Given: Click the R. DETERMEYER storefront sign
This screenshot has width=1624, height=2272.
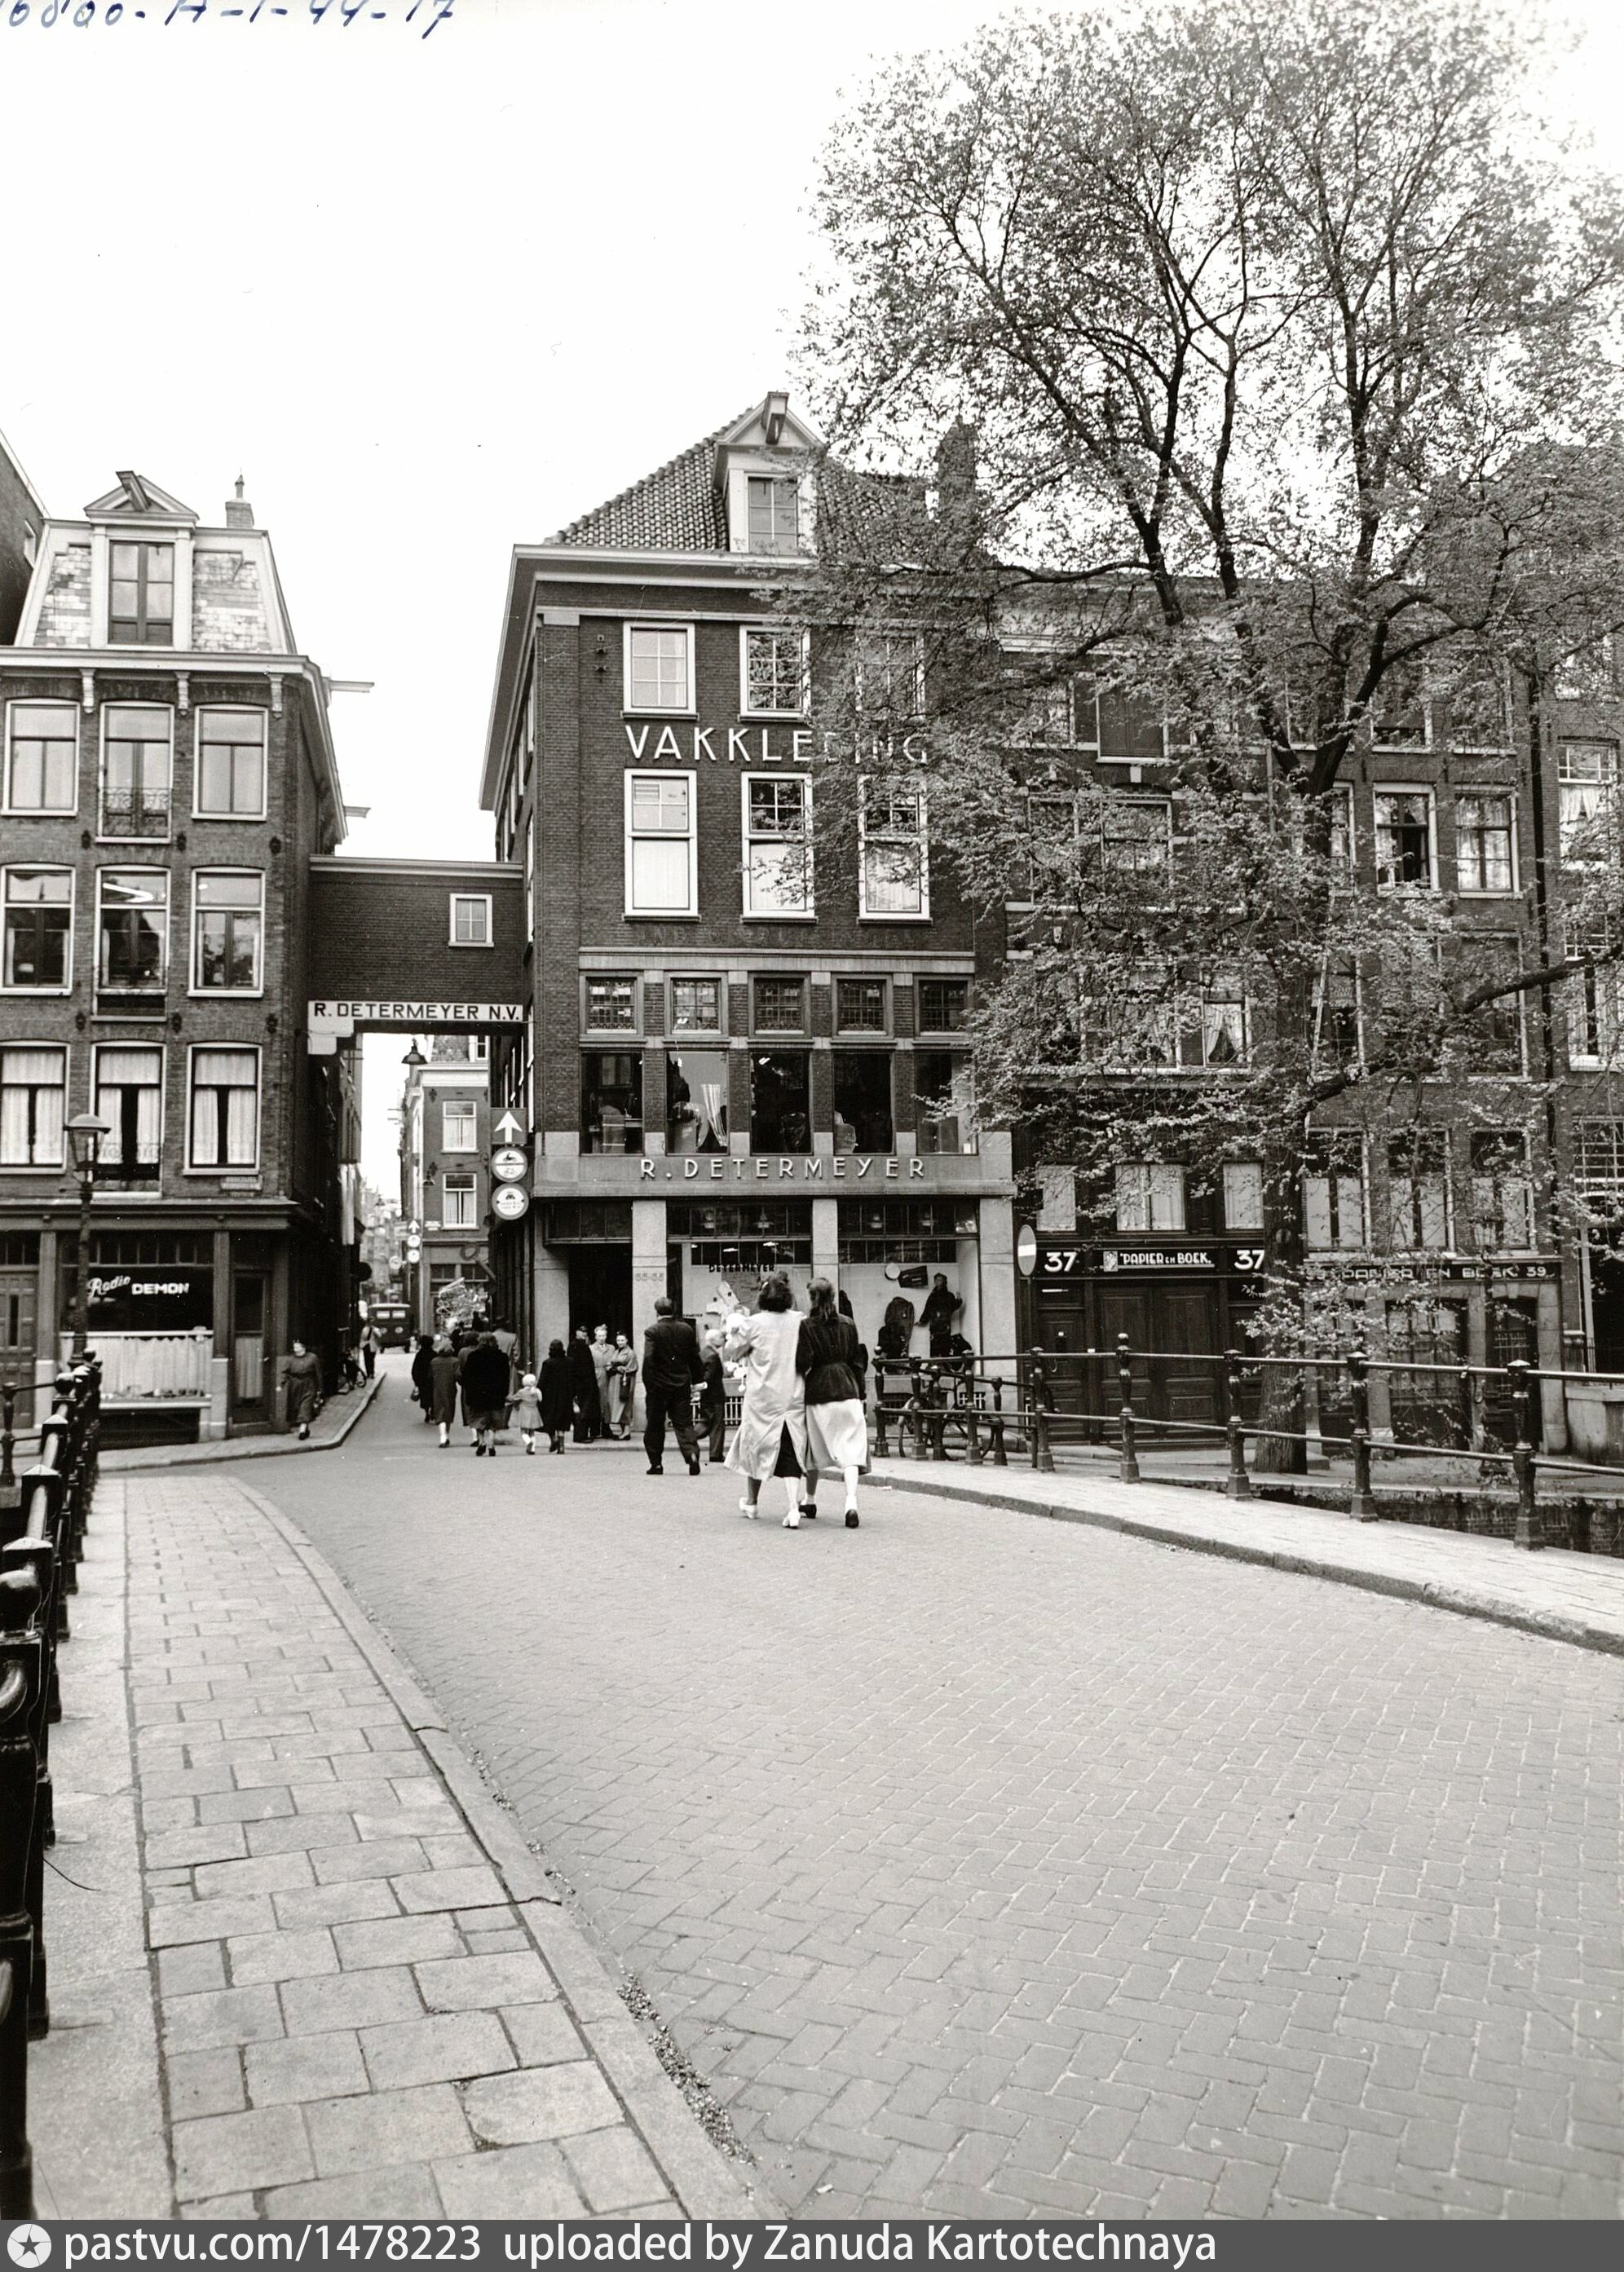Looking at the screenshot, I should point(781,1168).
